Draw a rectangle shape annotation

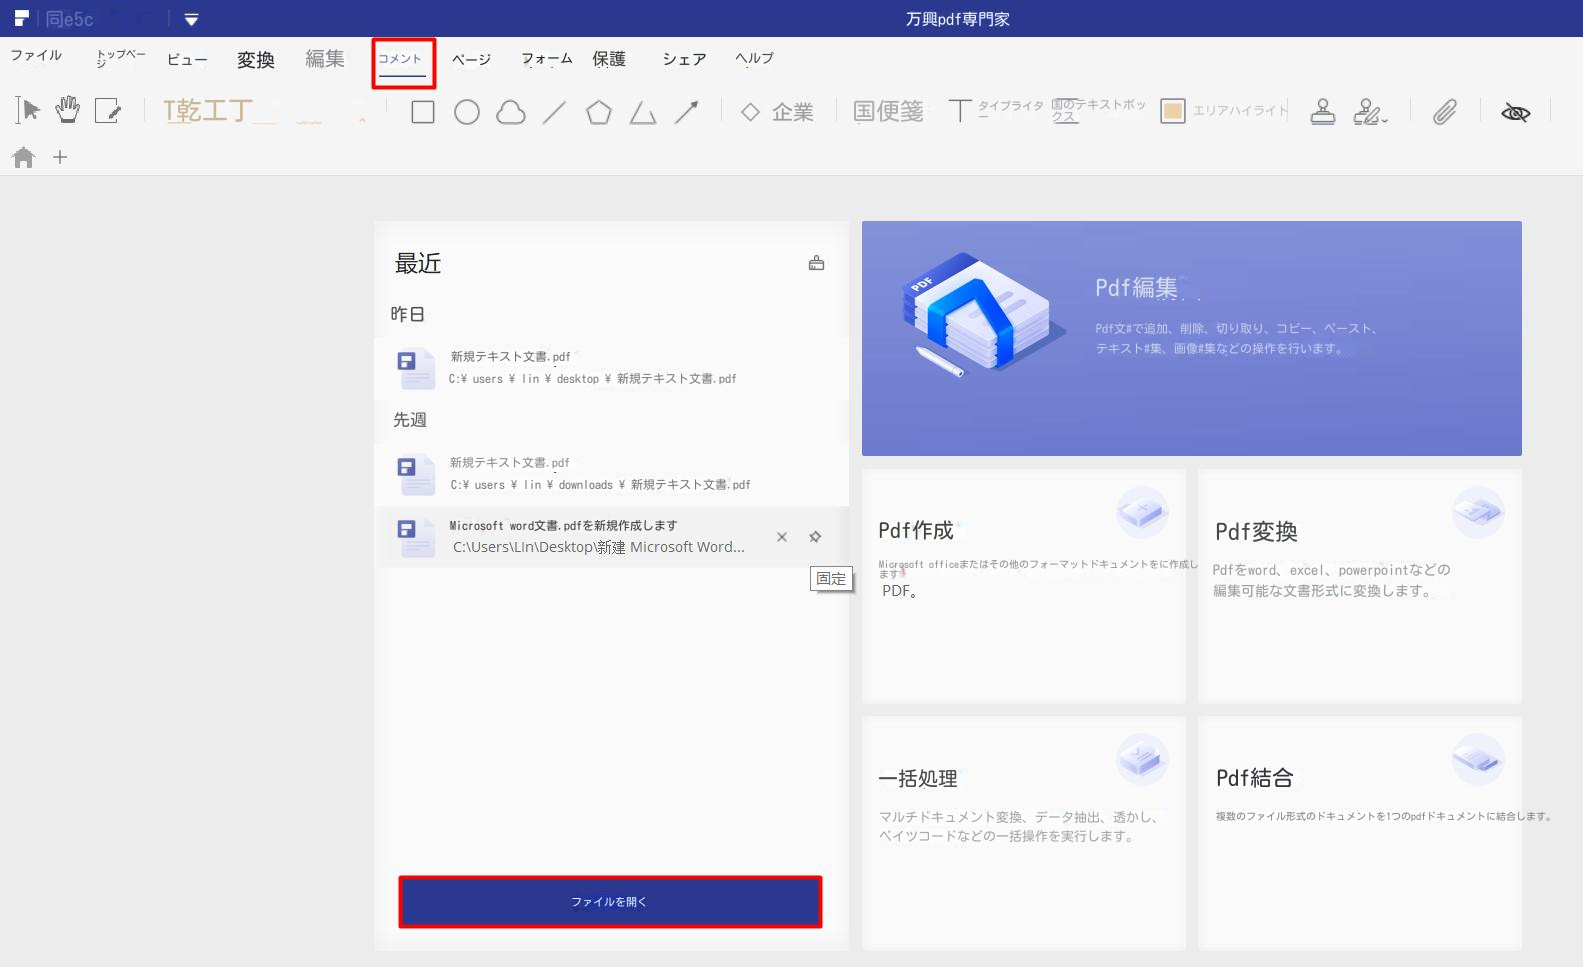423,112
